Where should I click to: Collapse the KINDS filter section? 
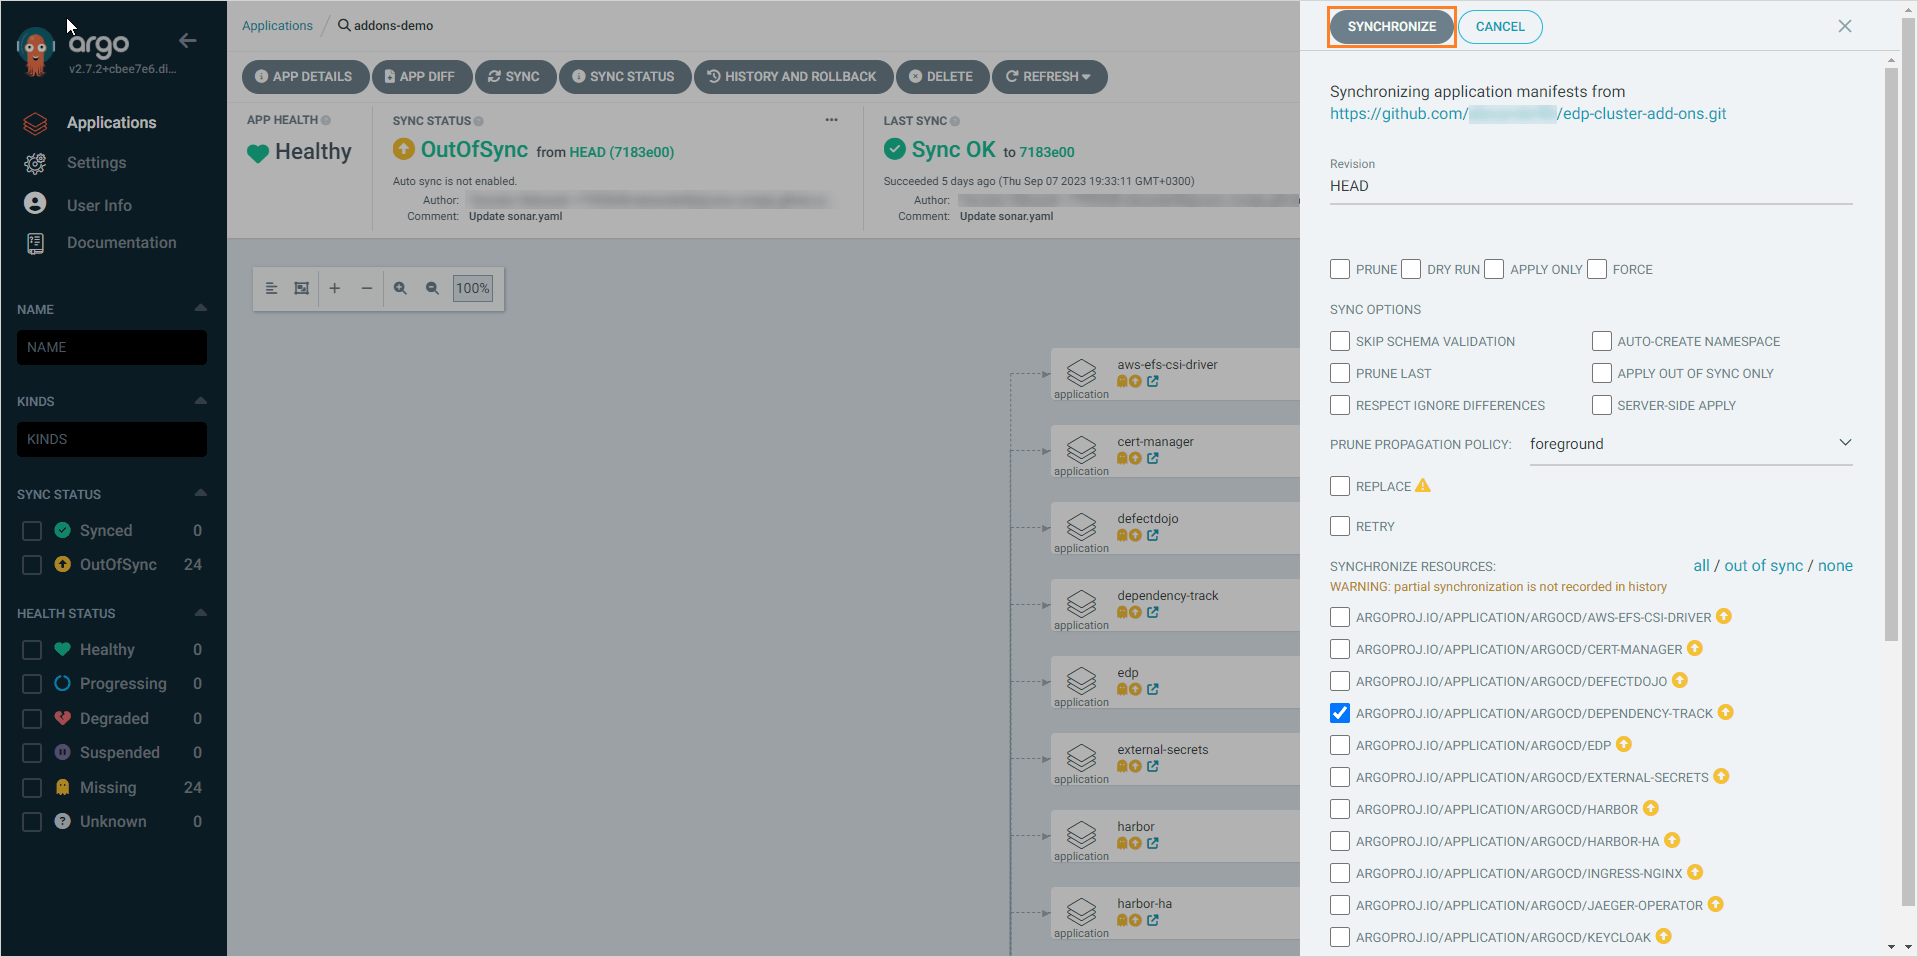tap(201, 400)
